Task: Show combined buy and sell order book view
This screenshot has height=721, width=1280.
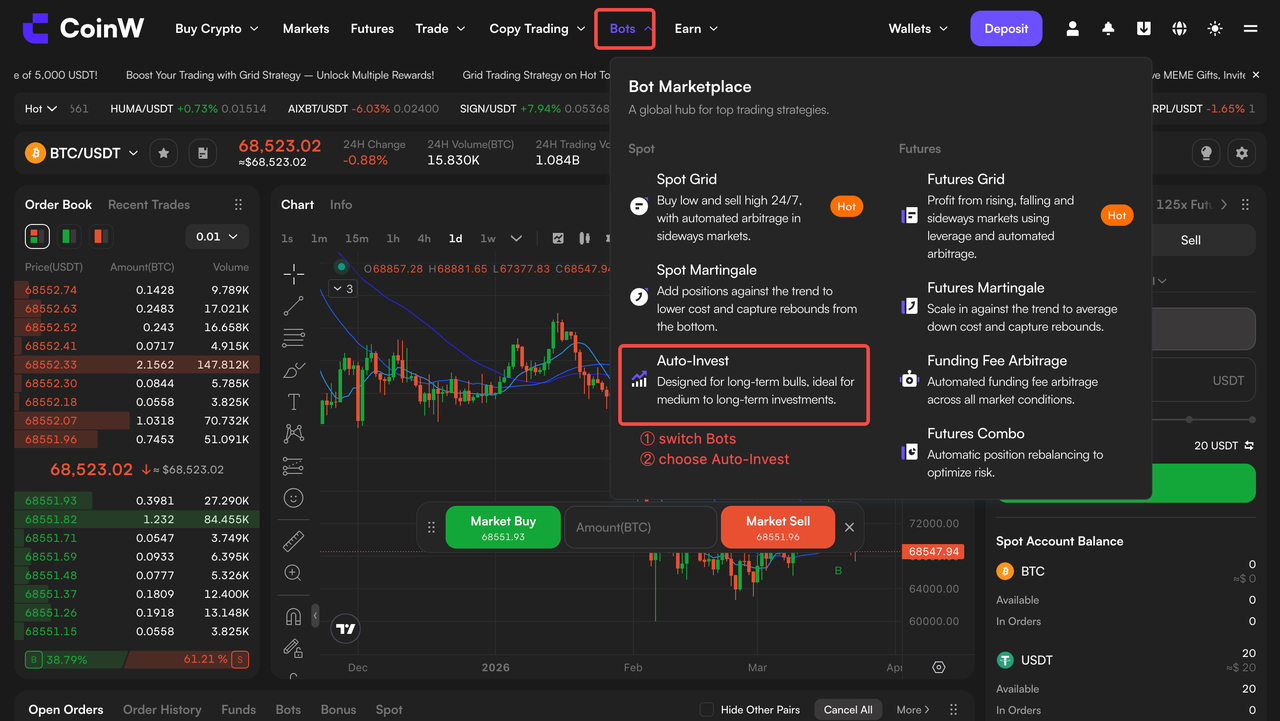Action: 37,236
